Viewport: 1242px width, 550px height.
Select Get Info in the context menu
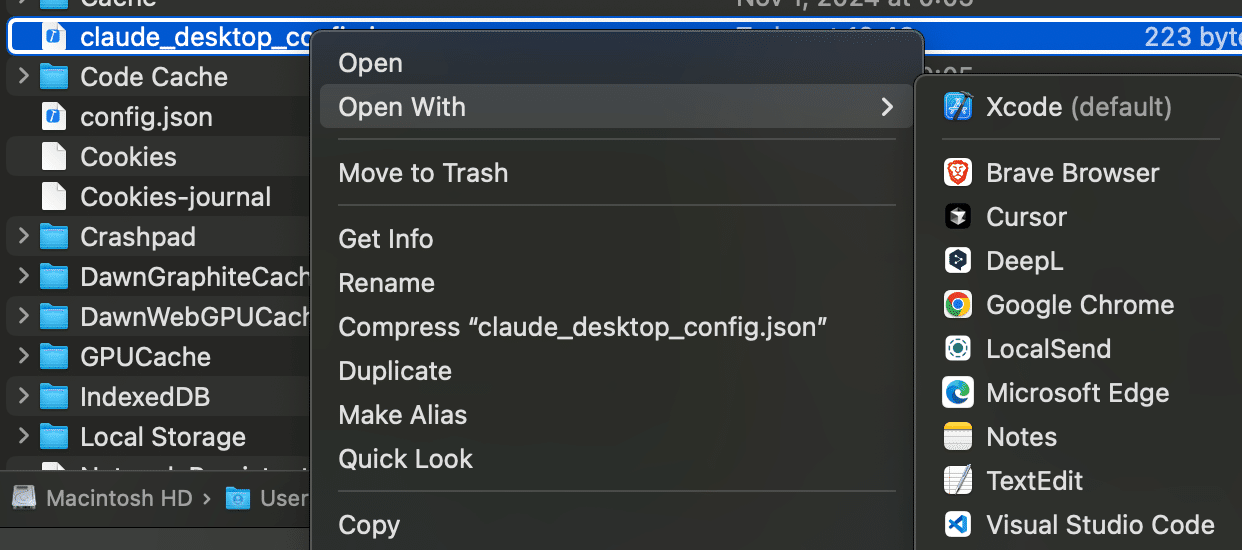pos(386,239)
